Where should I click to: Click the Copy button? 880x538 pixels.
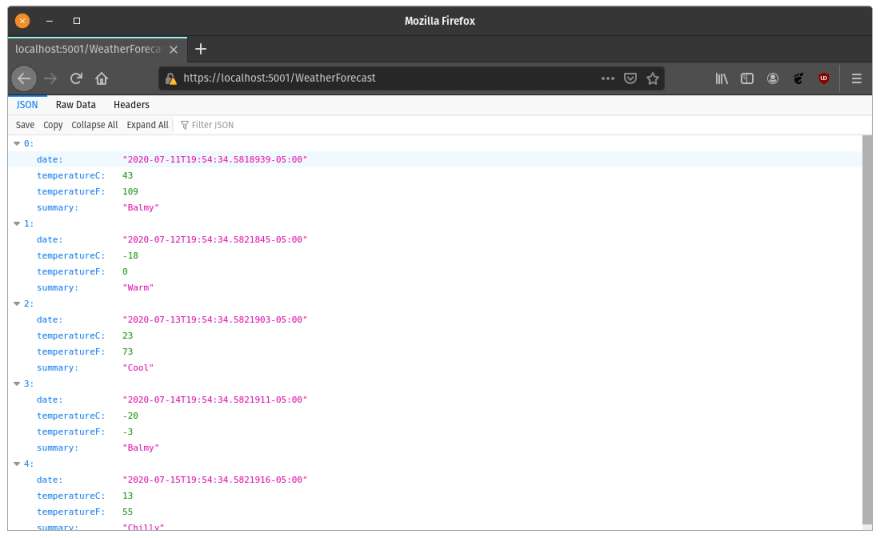(53, 125)
